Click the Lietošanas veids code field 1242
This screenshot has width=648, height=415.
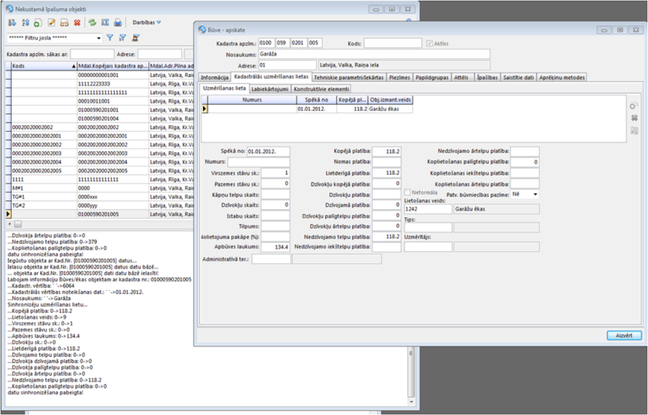[x=428, y=209]
